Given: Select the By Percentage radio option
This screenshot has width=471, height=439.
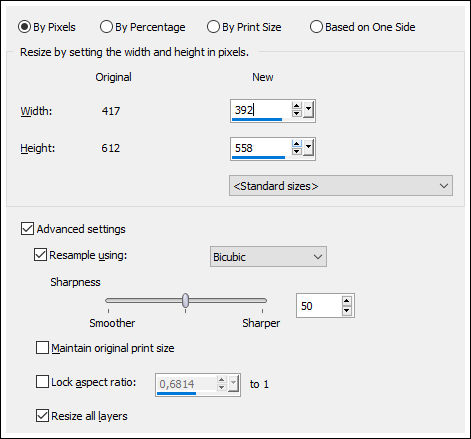Looking at the screenshot, I should [x=143, y=27].
